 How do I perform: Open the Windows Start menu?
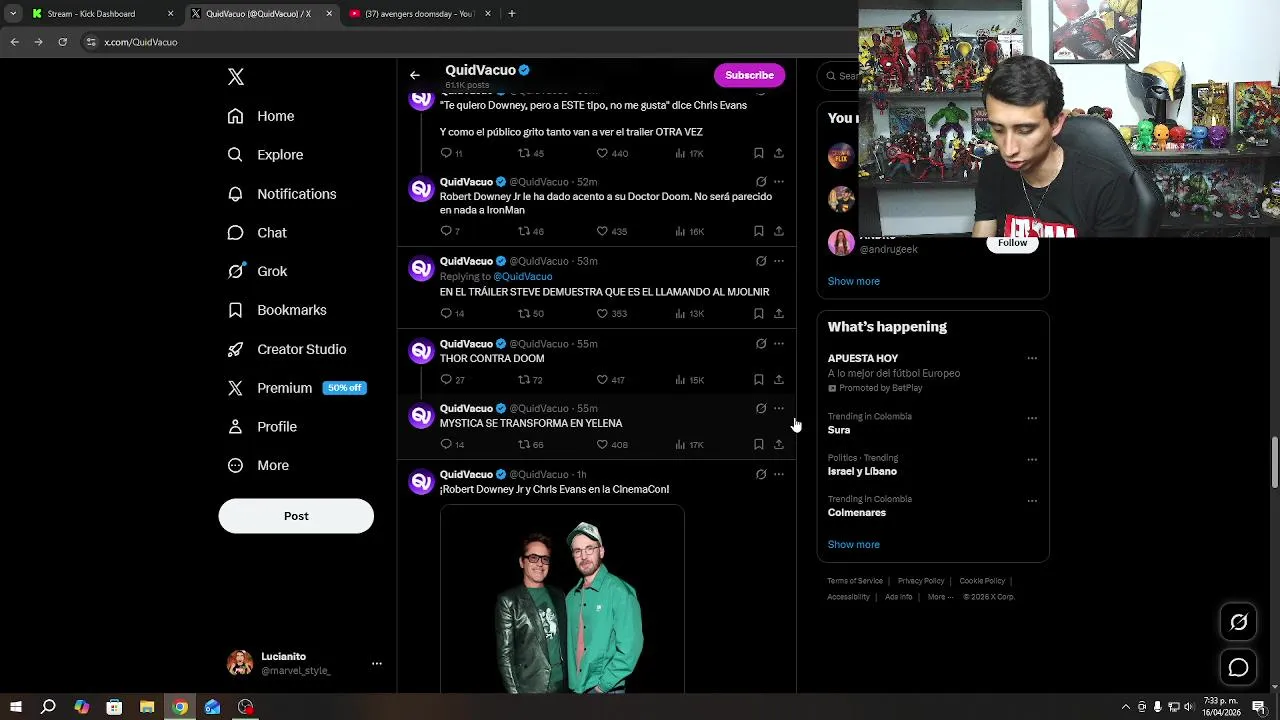pyautogui.click(x=16, y=707)
